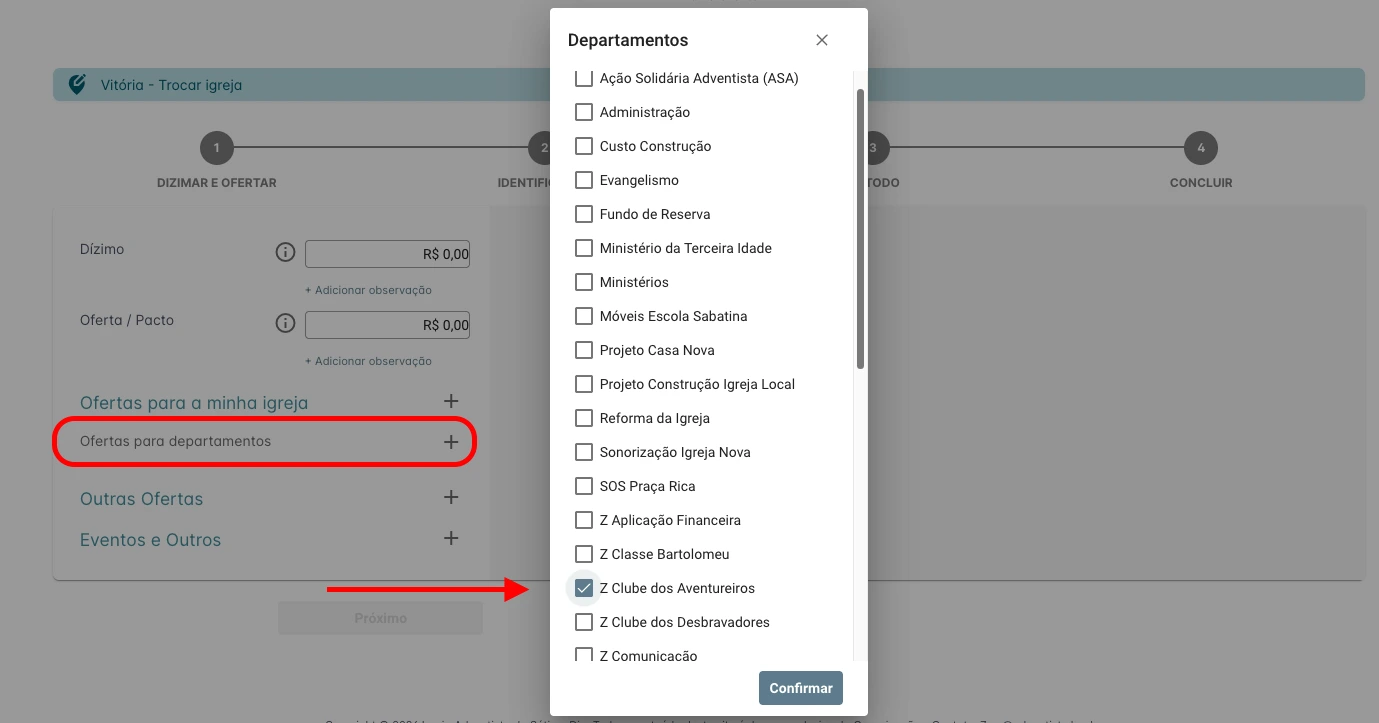Click the Dízimo info icon
This screenshot has height=723, width=1379.
pyautogui.click(x=285, y=252)
